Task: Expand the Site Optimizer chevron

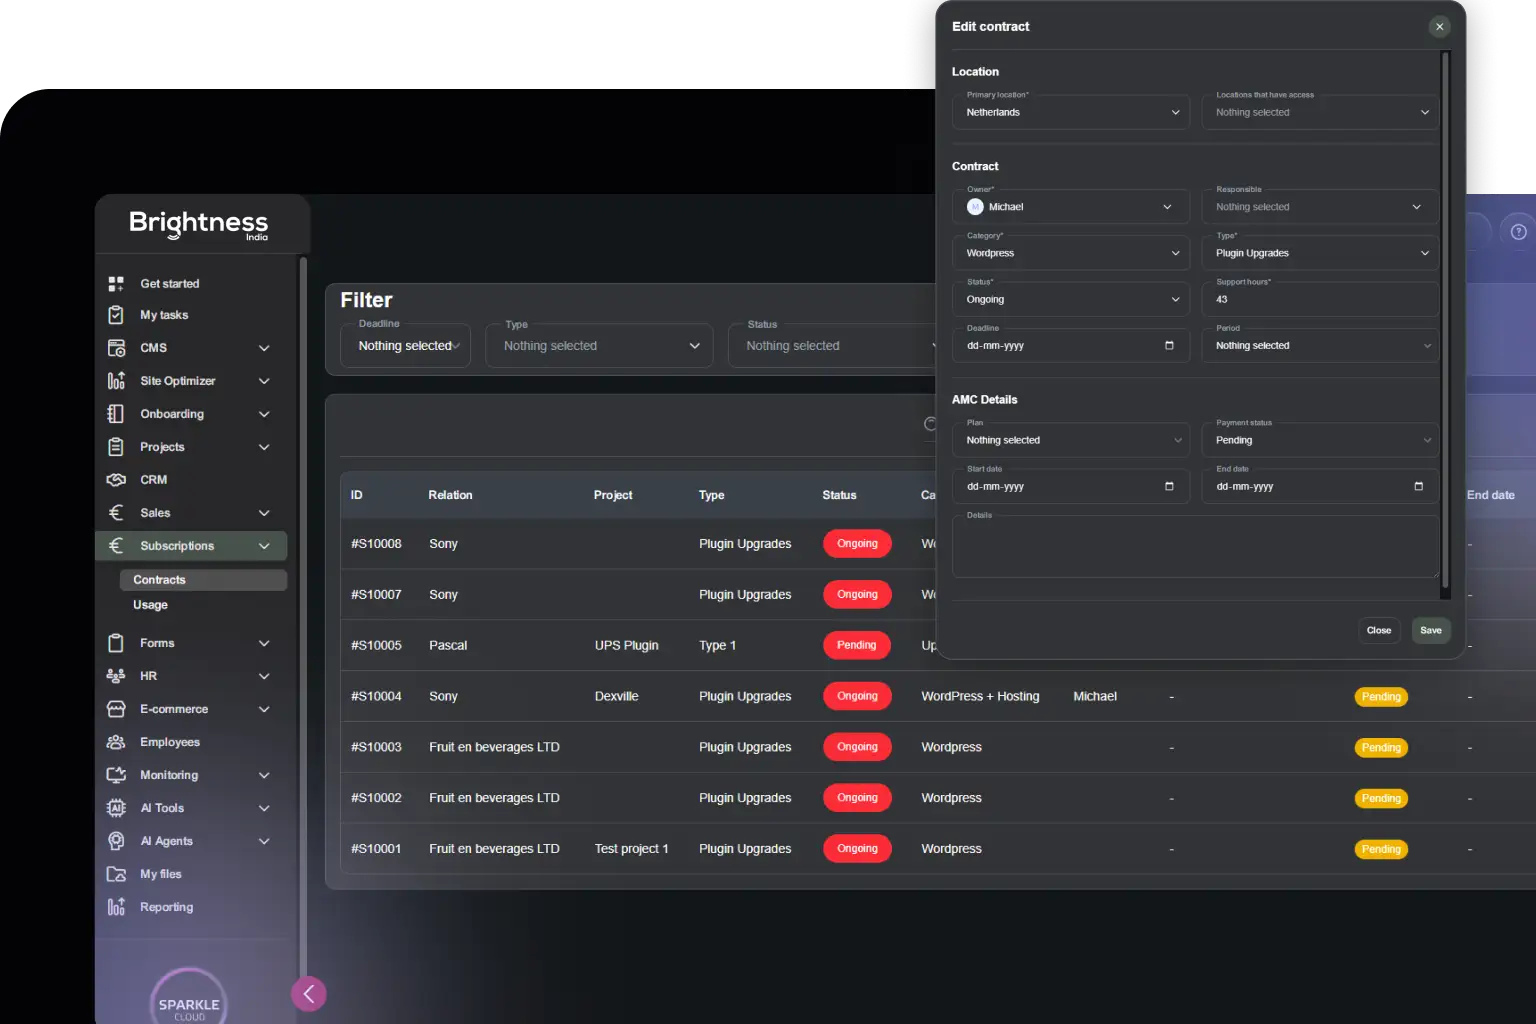Action: click(264, 381)
